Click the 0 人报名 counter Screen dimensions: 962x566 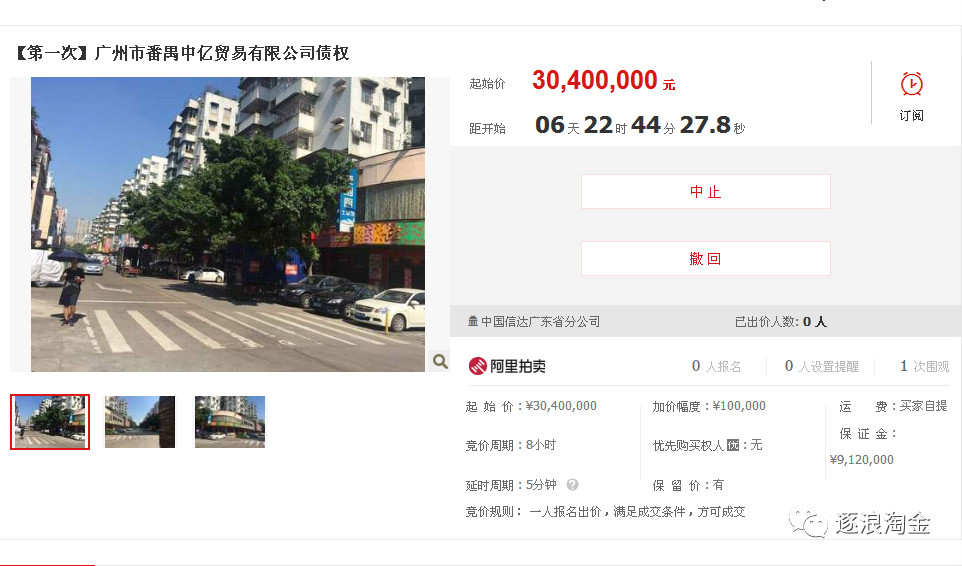(716, 366)
